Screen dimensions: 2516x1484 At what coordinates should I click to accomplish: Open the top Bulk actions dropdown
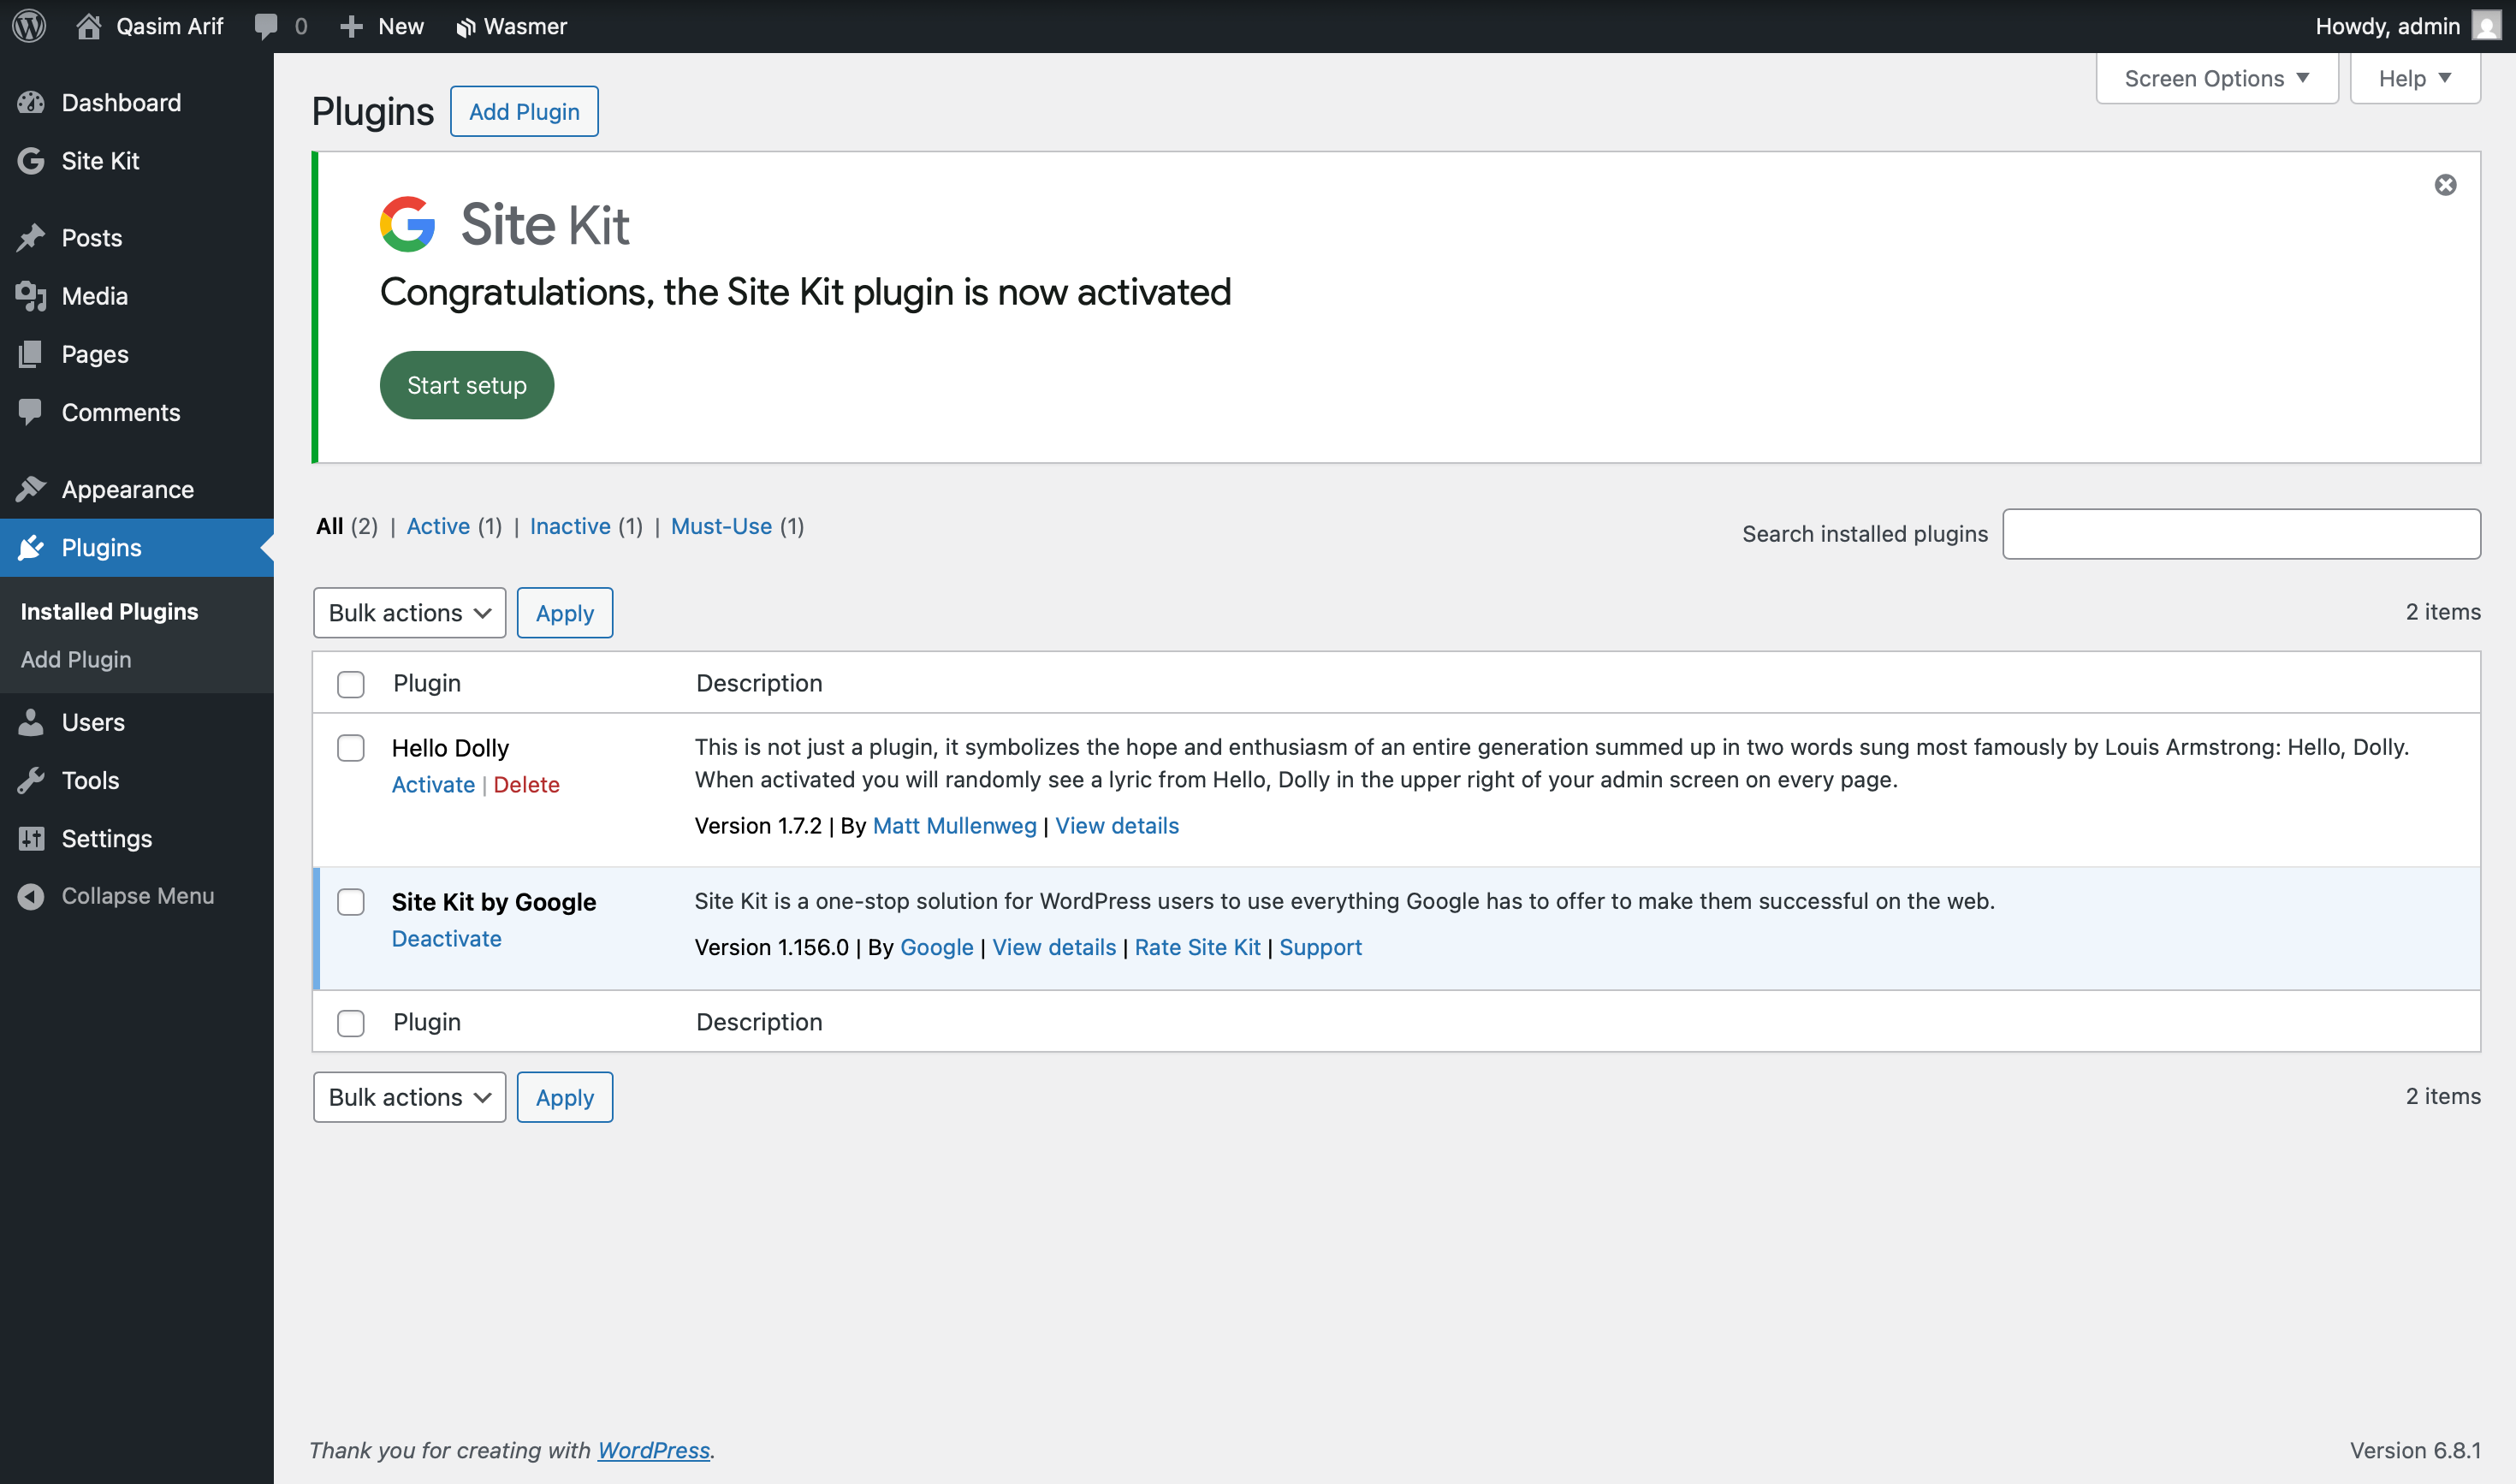[410, 613]
